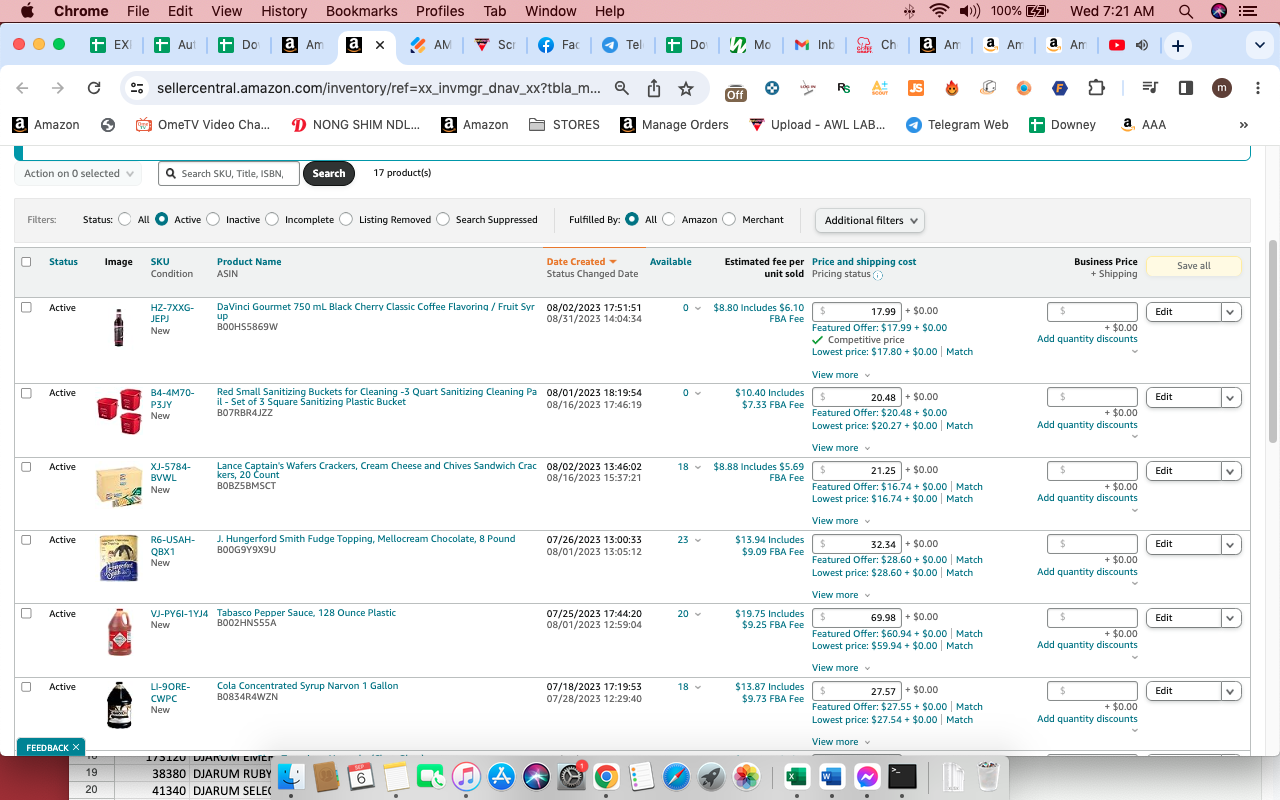The width and height of the screenshot is (1280, 800).
Task: Match lowest price for Tabasco Pepper Sauce
Action: point(959,646)
